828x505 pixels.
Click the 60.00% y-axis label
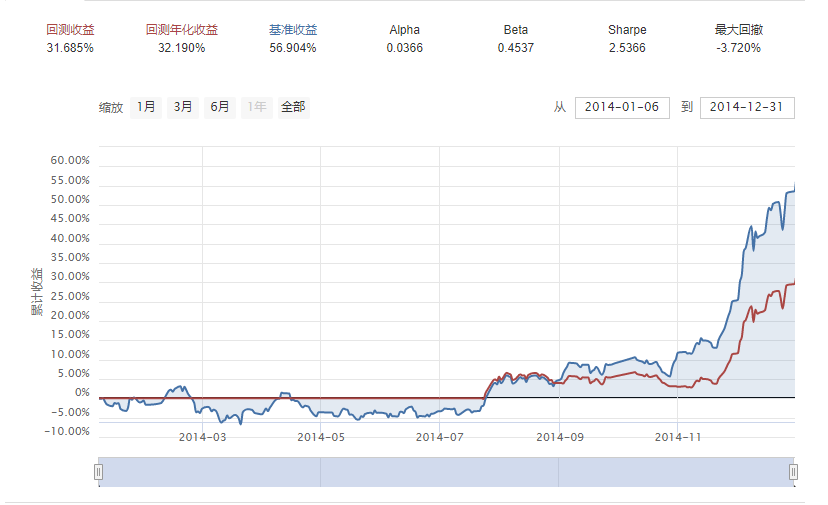pos(70,161)
